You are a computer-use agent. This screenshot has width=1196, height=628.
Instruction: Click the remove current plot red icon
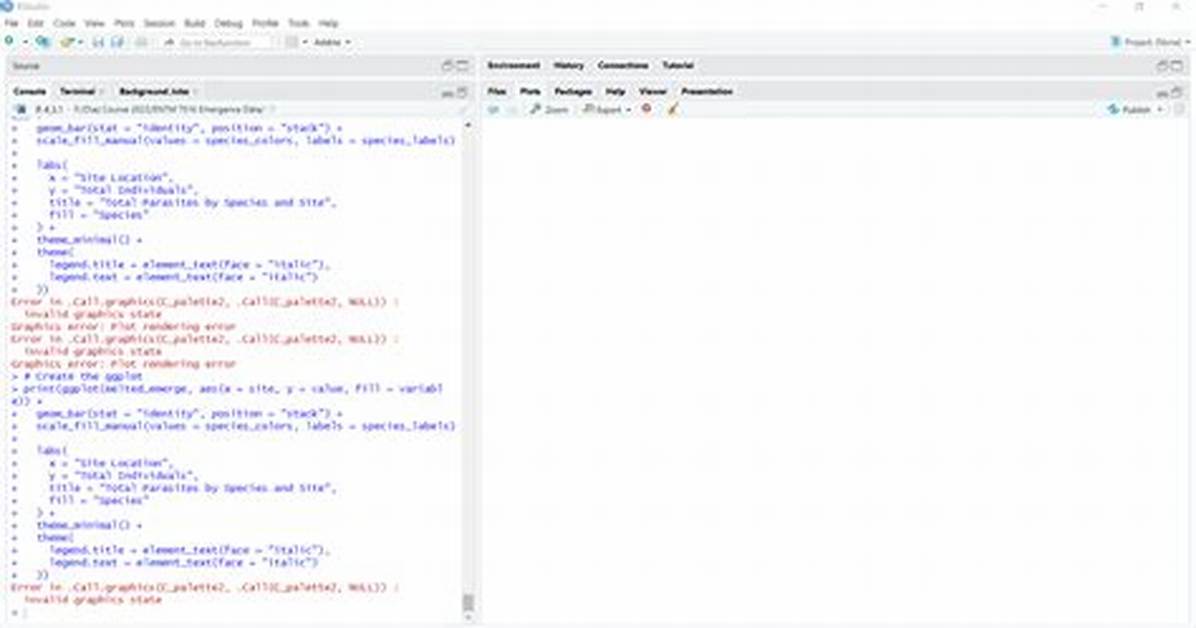[647, 110]
